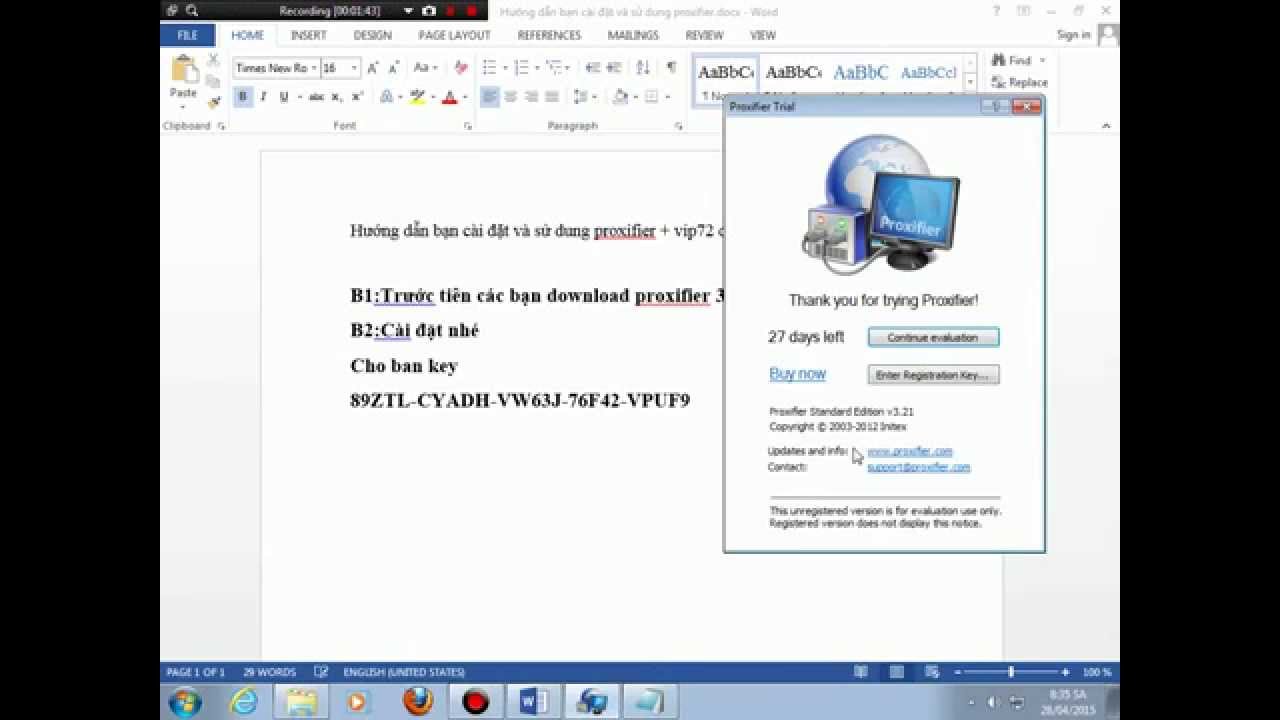Viewport: 1280px width, 720px height.
Task: Switch to the INSERT tab
Action: point(308,35)
